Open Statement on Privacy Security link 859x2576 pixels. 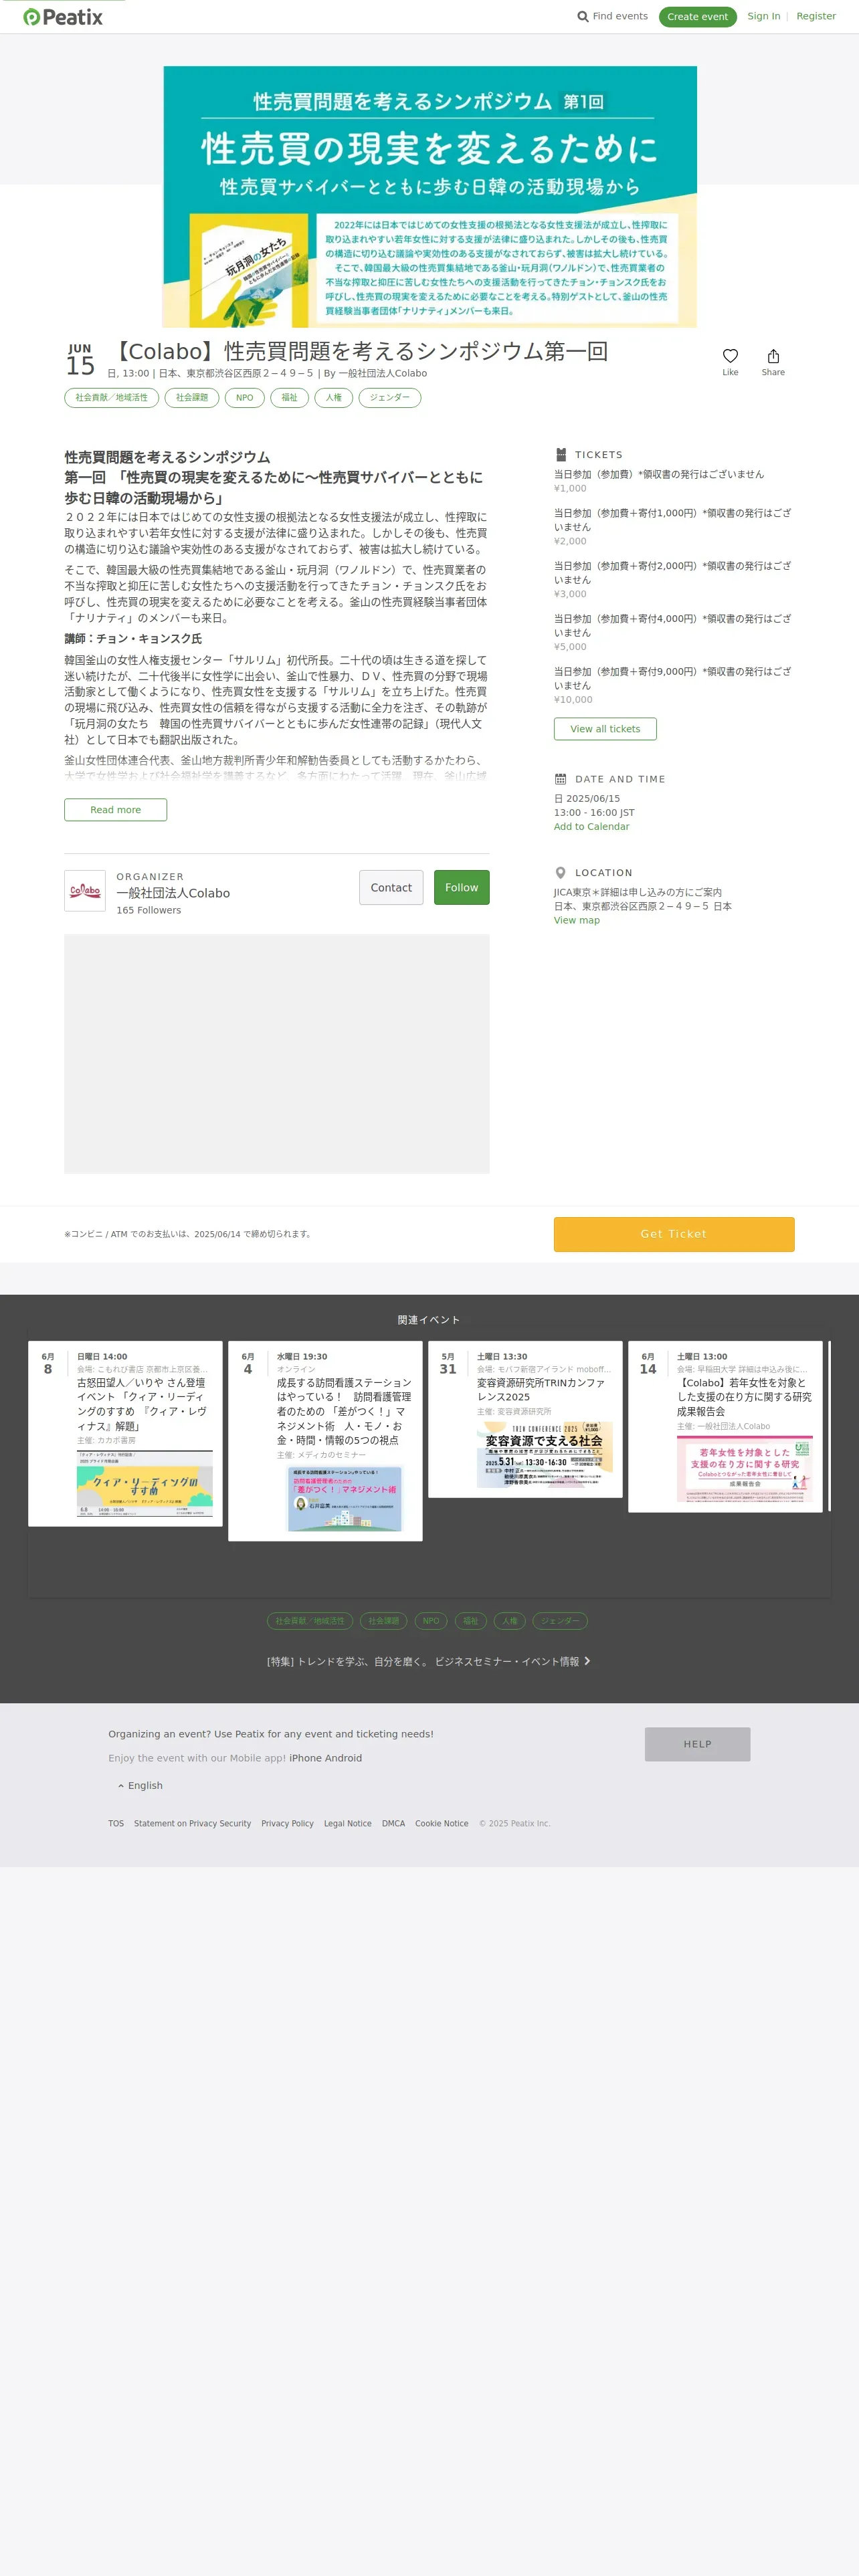(x=193, y=1823)
